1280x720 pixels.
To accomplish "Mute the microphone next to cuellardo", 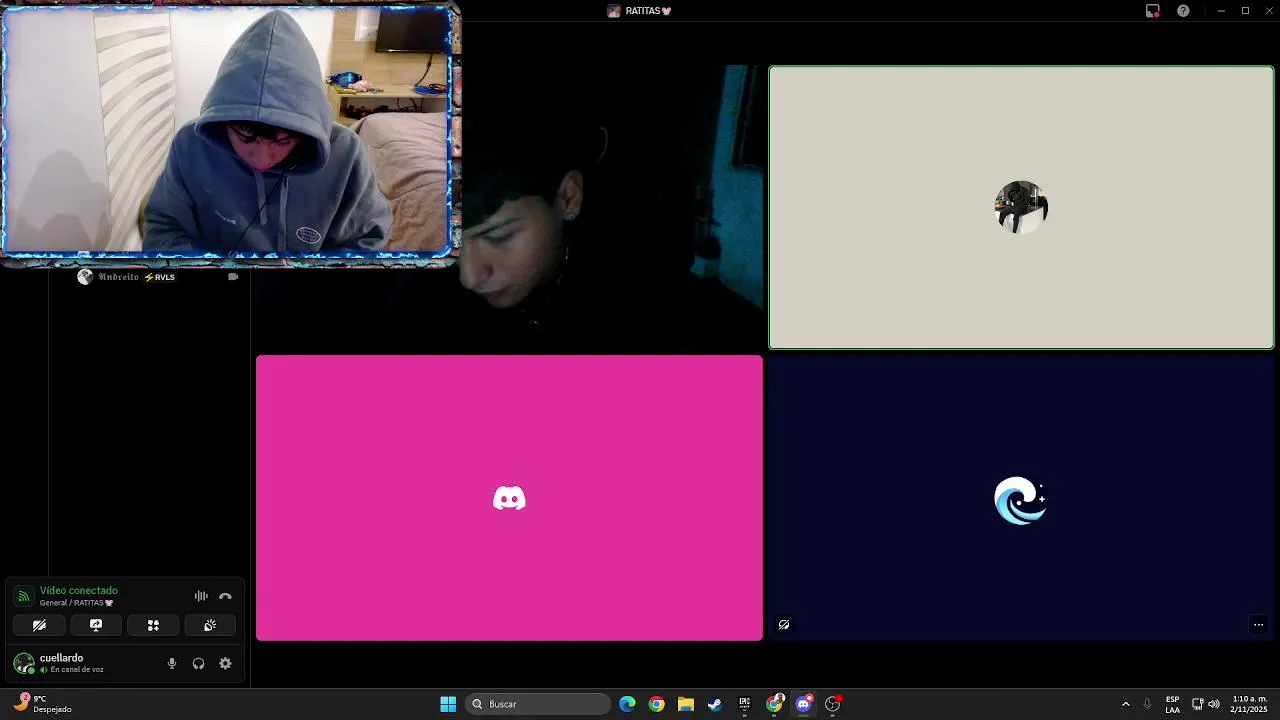I will 172,663.
